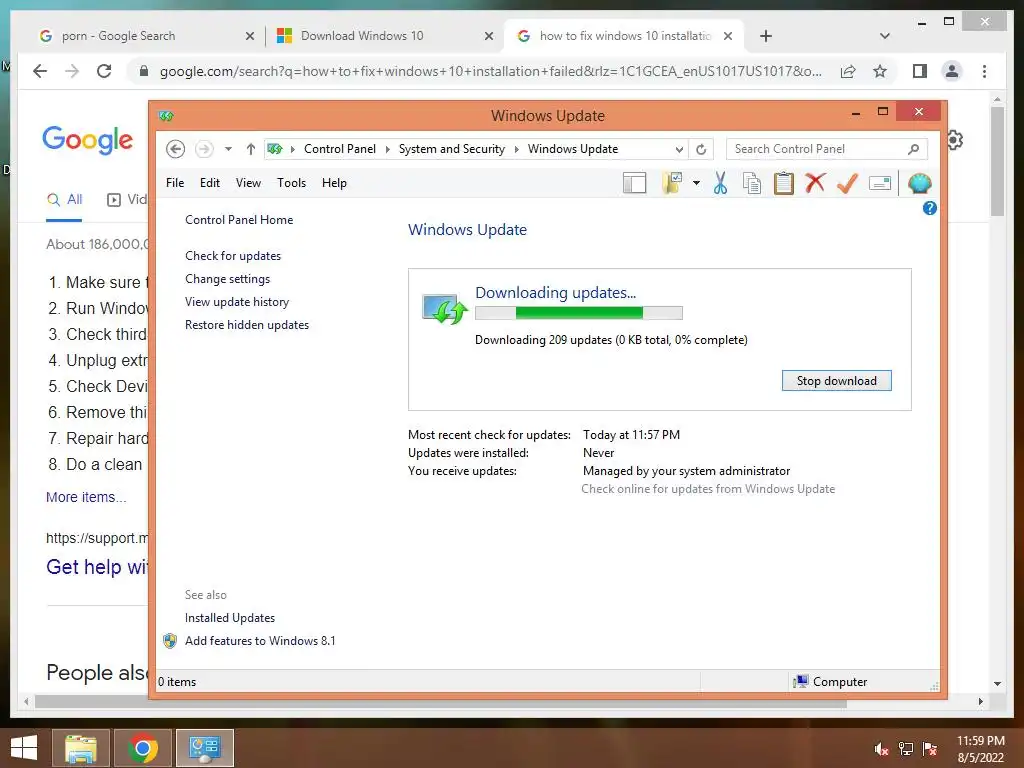This screenshot has height=768, width=1024.
Task: Click Check for updates link
Action: 233,256
